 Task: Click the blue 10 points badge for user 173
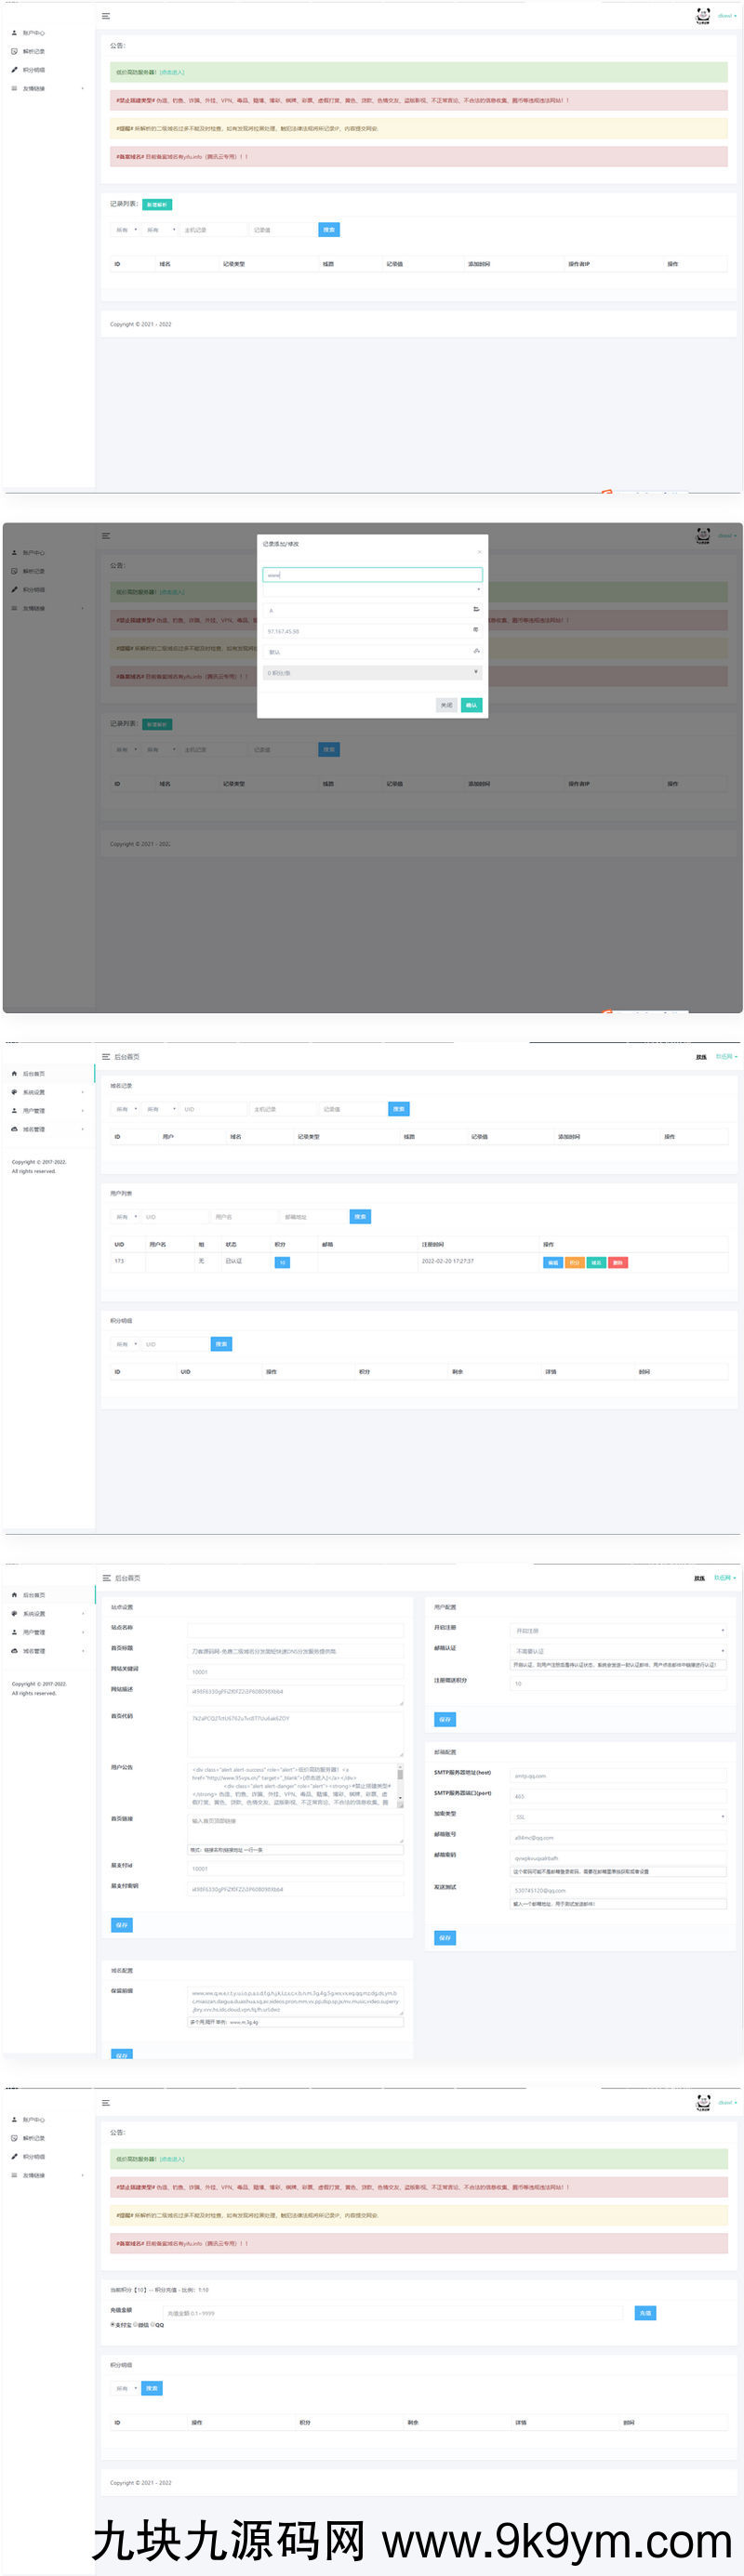(282, 1262)
